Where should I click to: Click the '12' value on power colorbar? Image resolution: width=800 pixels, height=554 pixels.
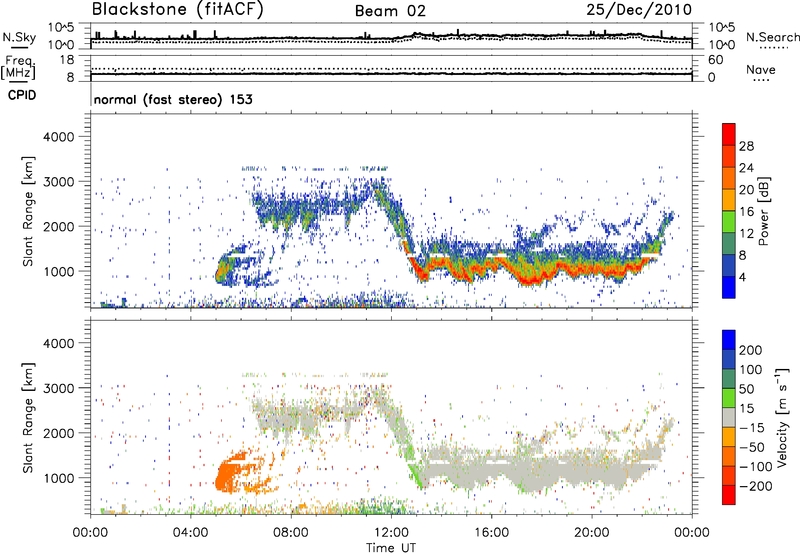(x=746, y=234)
